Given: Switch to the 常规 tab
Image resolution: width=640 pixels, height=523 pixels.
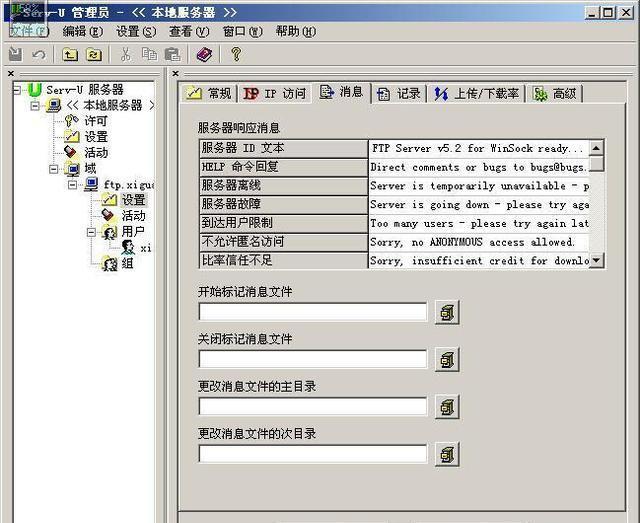Looking at the screenshot, I should point(209,93).
